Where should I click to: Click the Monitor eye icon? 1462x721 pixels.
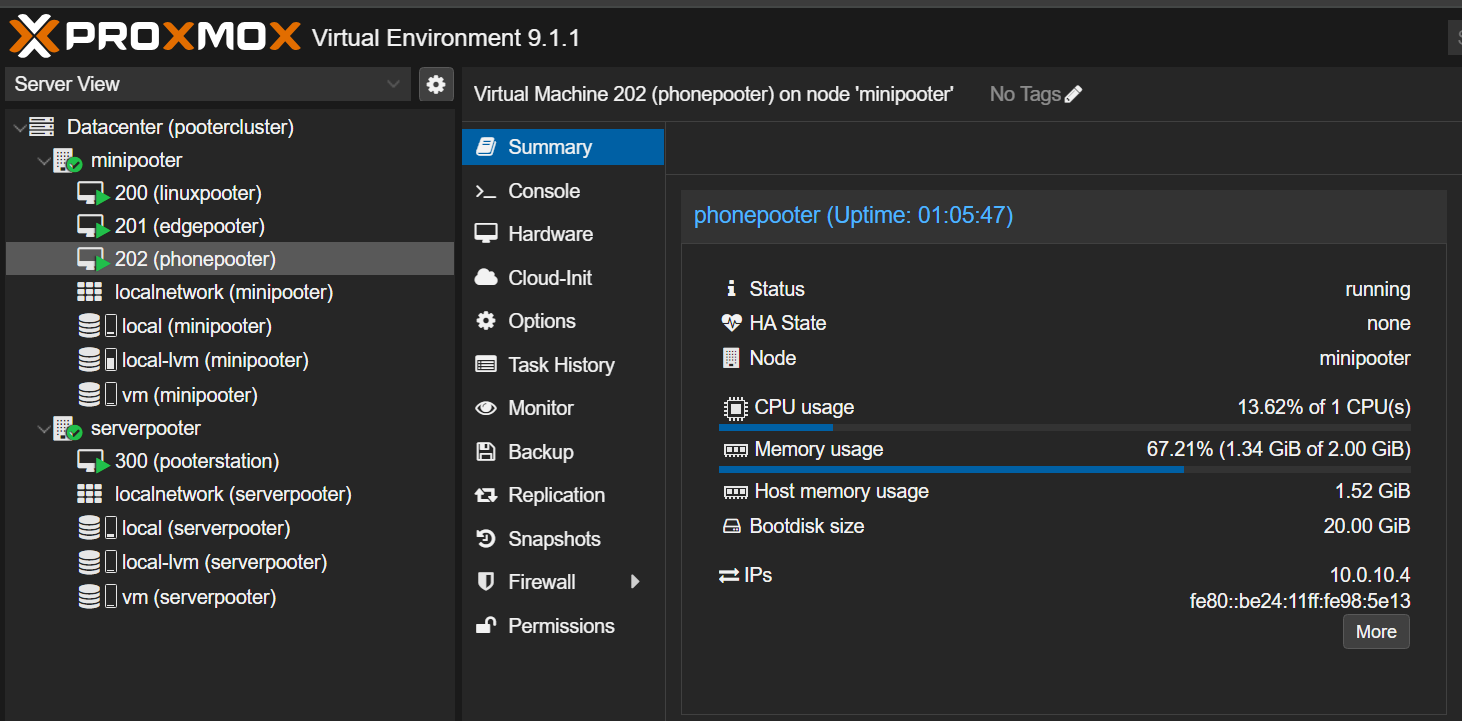tap(486, 408)
